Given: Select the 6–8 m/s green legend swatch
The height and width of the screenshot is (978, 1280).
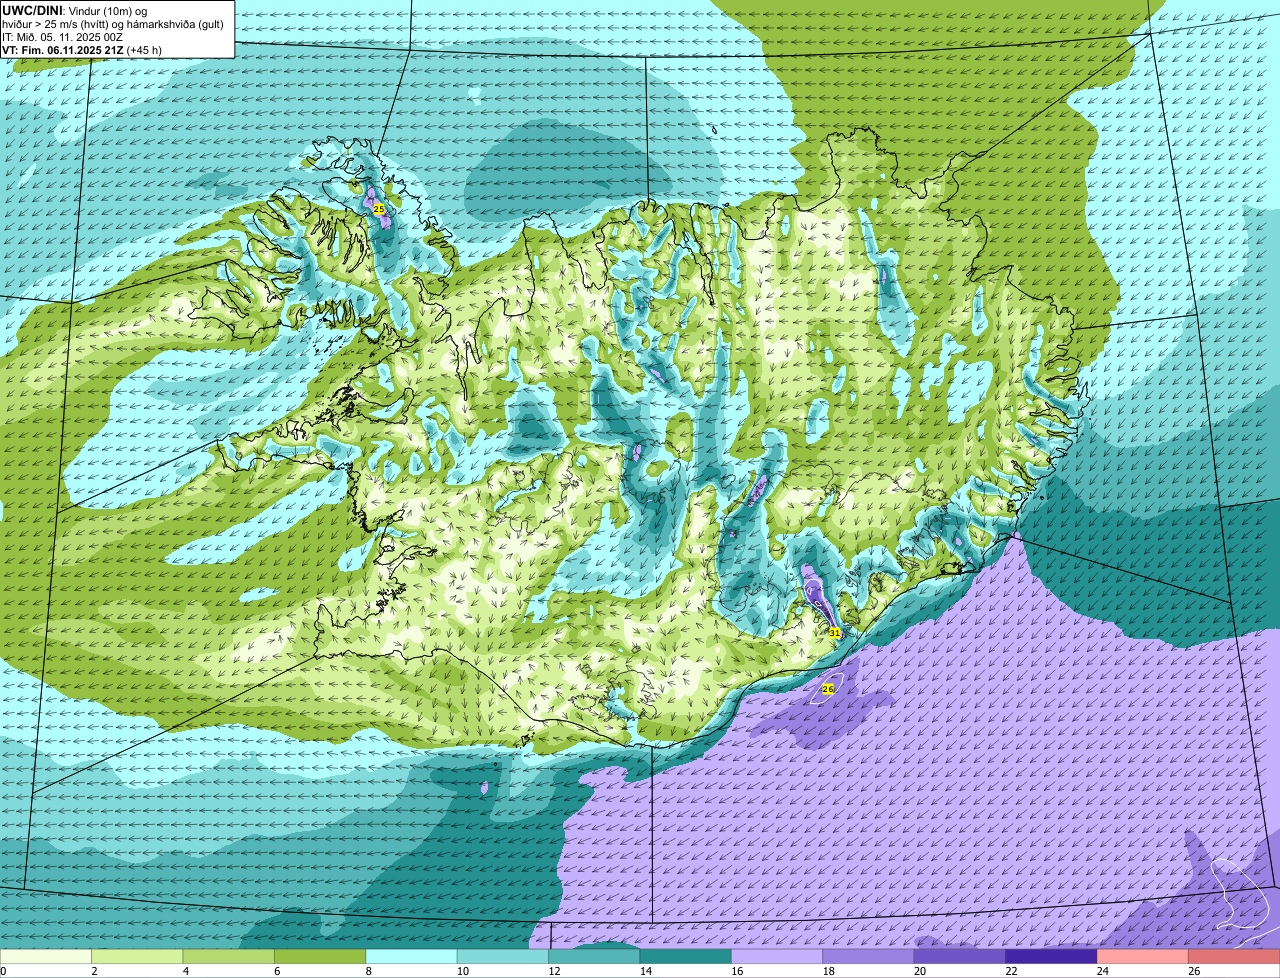Looking at the screenshot, I should [320, 957].
